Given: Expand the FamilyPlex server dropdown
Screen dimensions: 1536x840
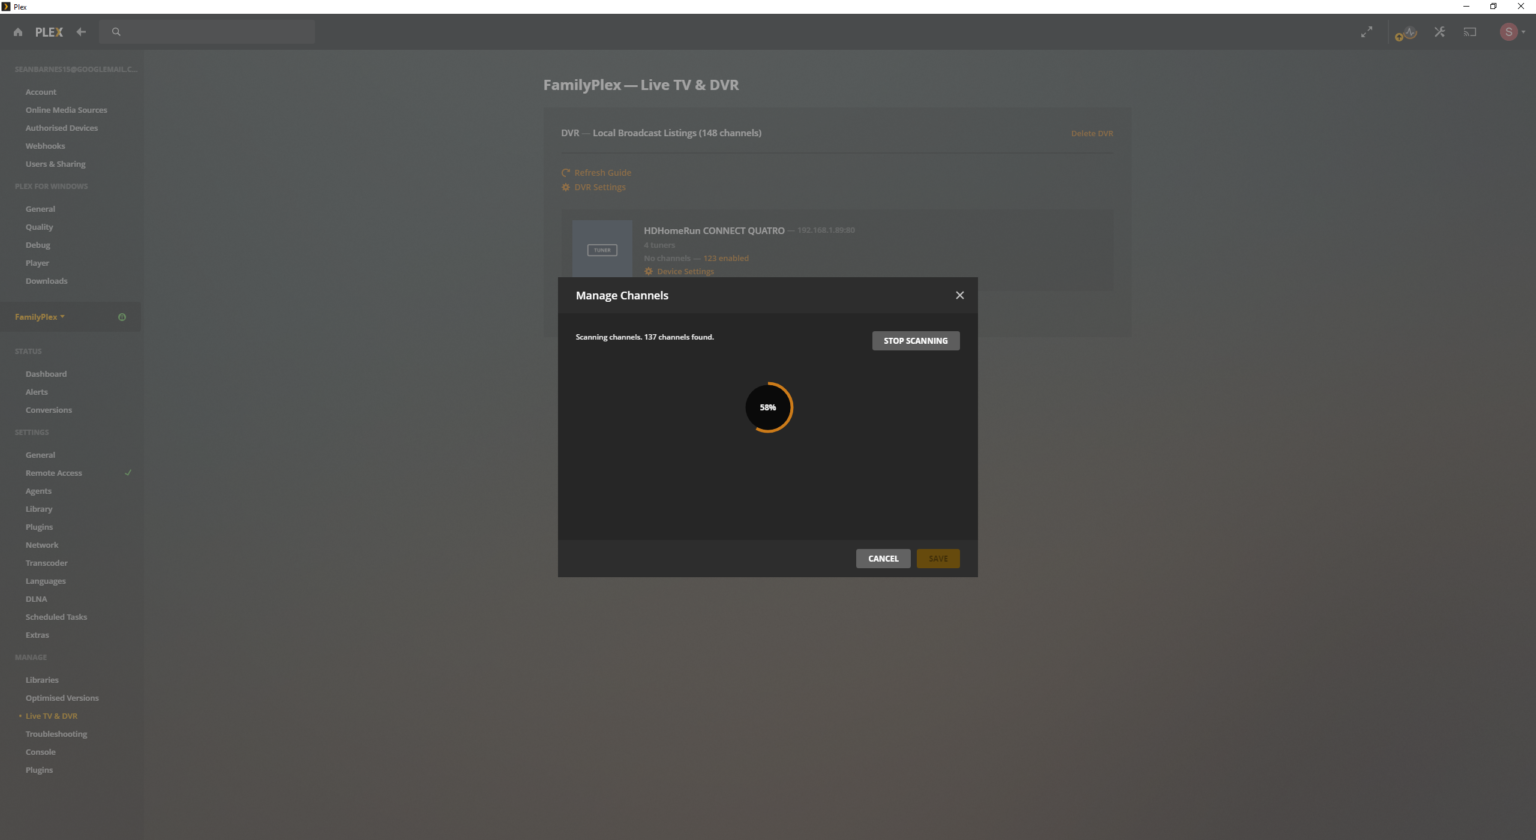Looking at the screenshot, I should [40, 317].
